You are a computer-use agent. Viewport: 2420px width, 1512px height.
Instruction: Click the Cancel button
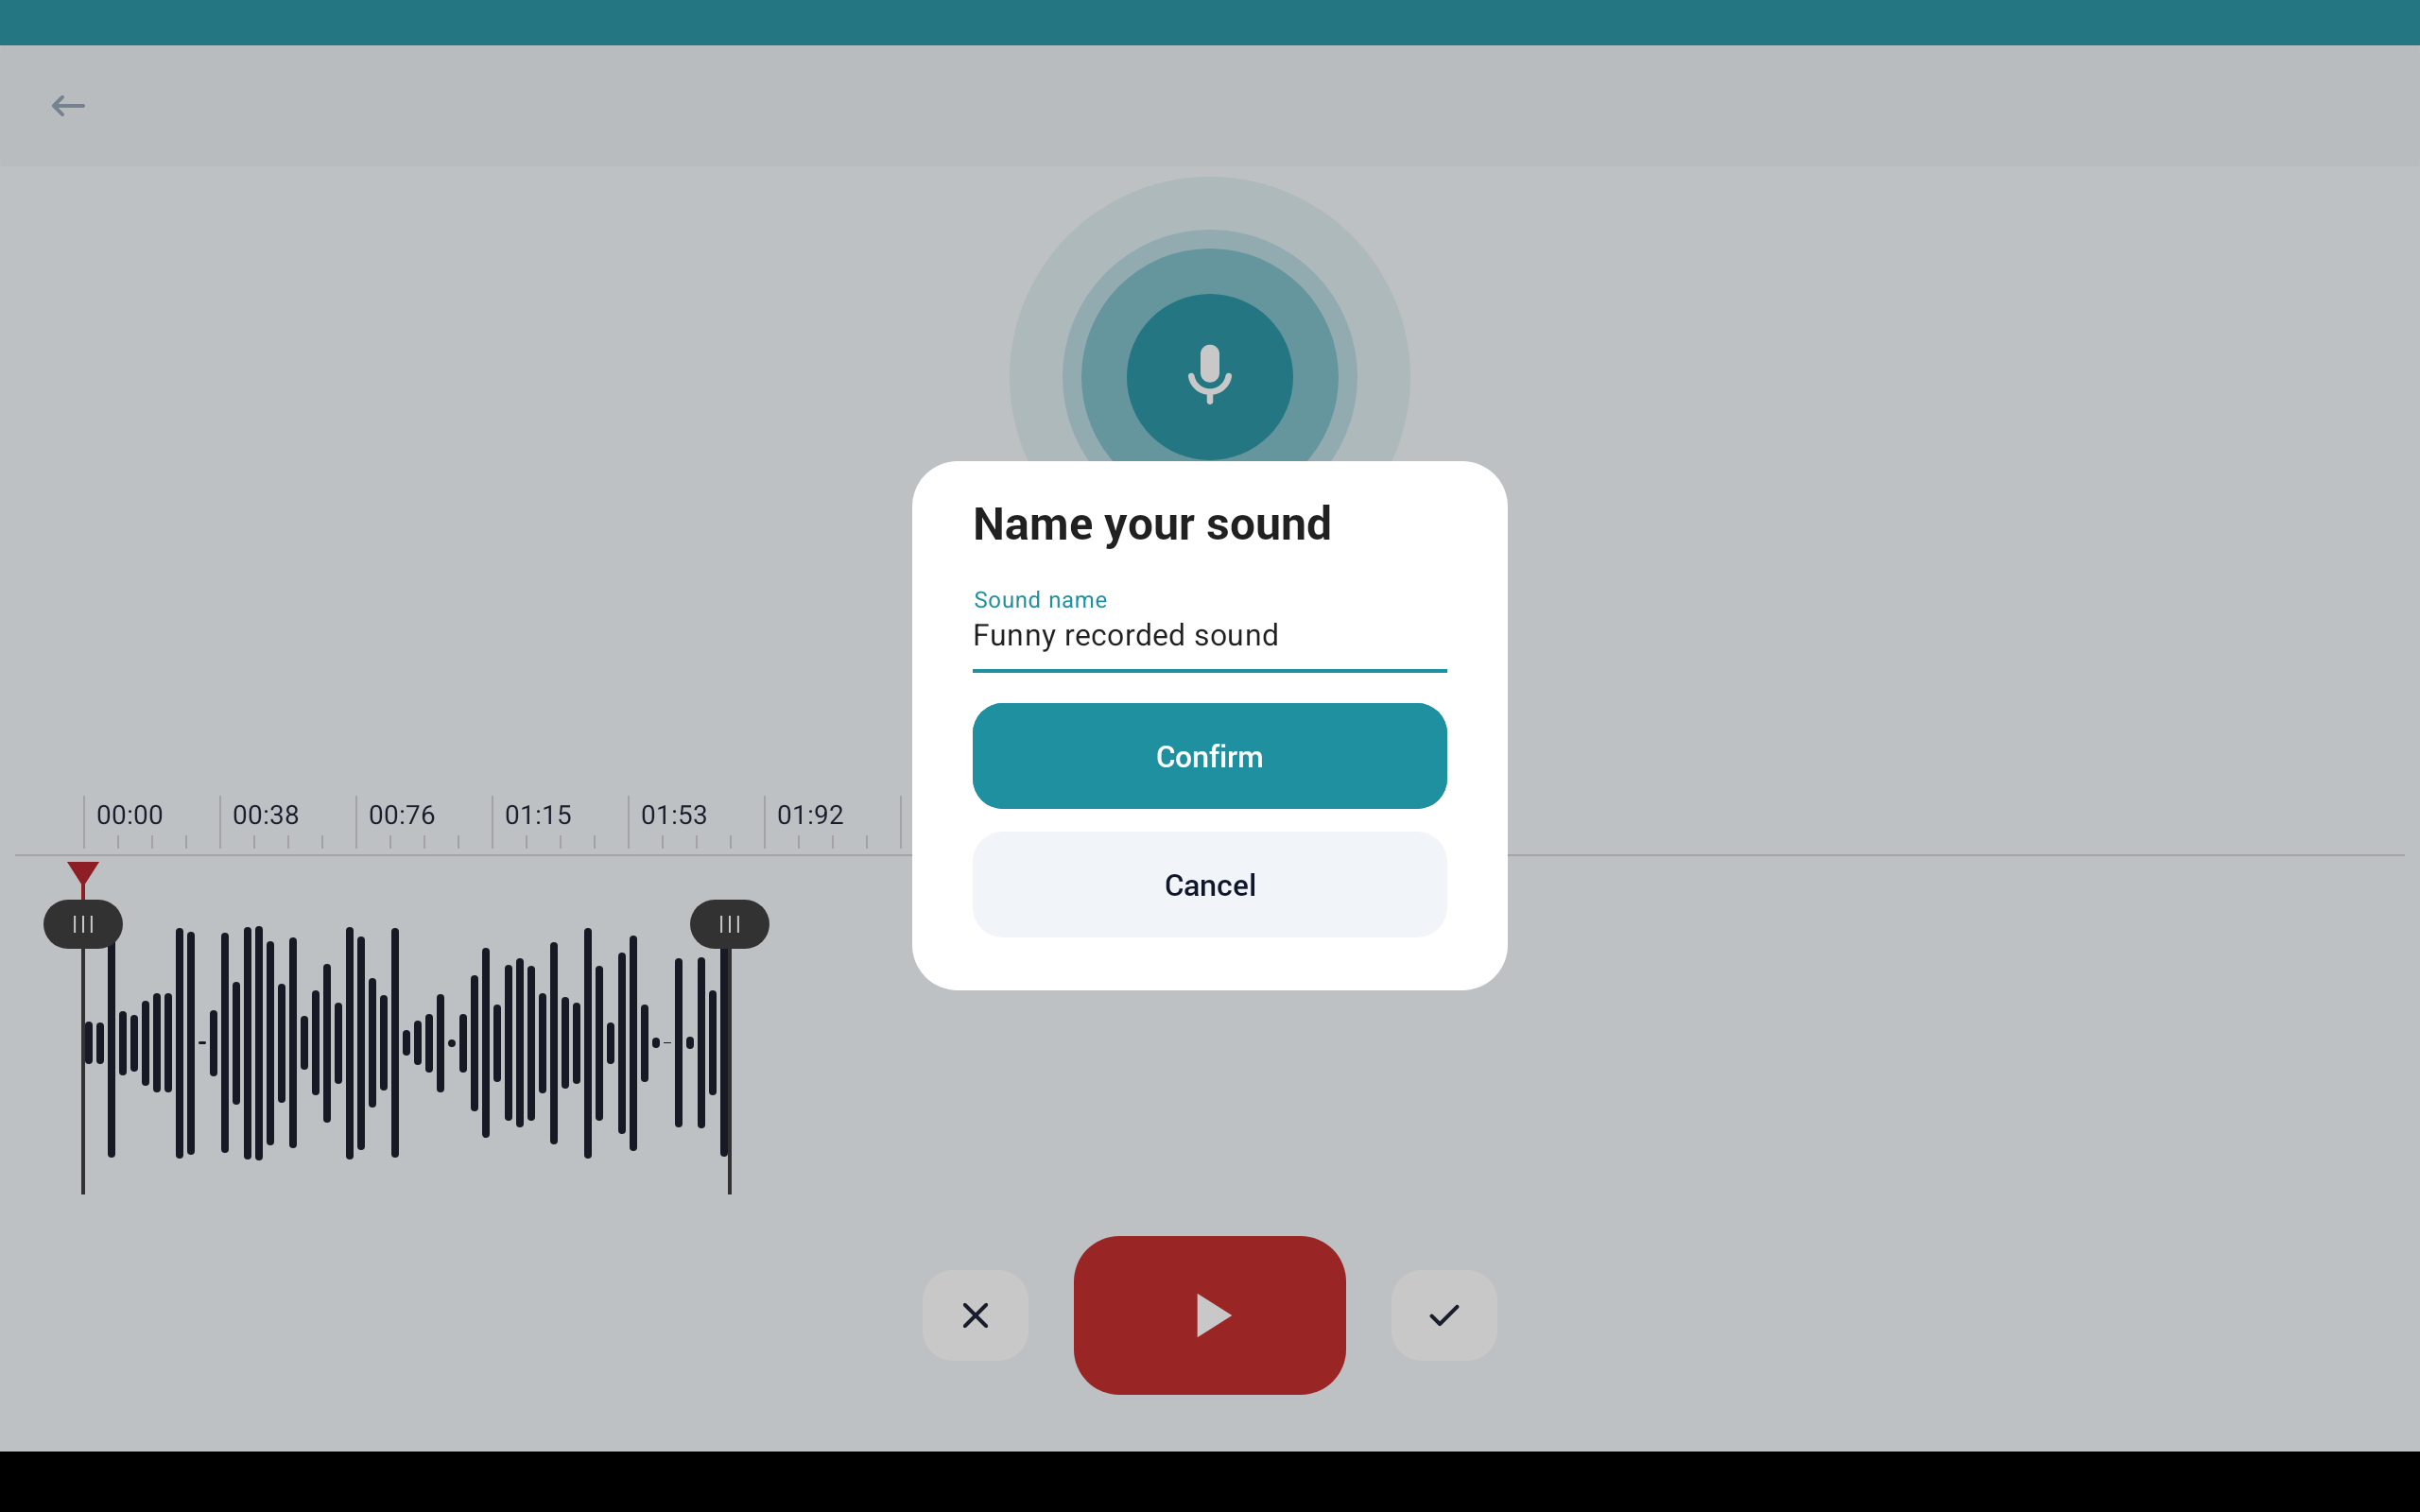point(1209,885)
